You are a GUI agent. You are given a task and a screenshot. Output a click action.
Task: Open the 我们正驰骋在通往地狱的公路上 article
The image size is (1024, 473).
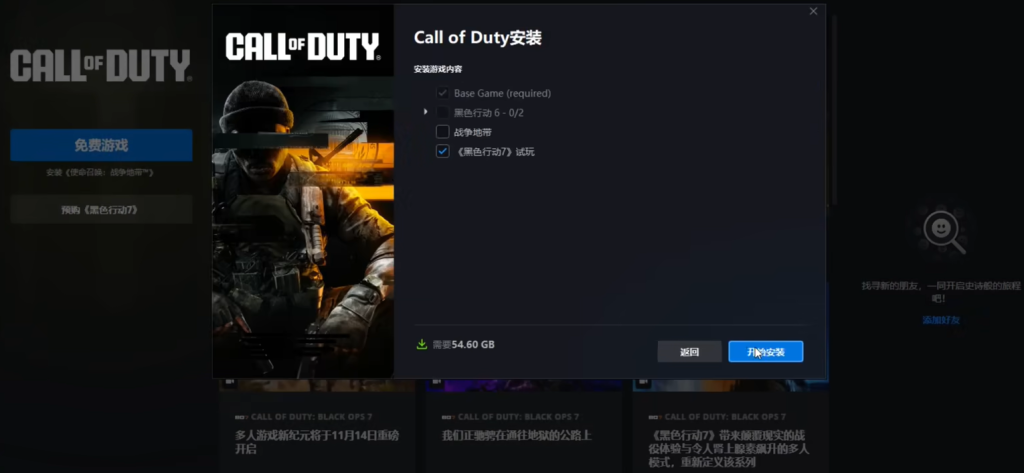[516, 435]
